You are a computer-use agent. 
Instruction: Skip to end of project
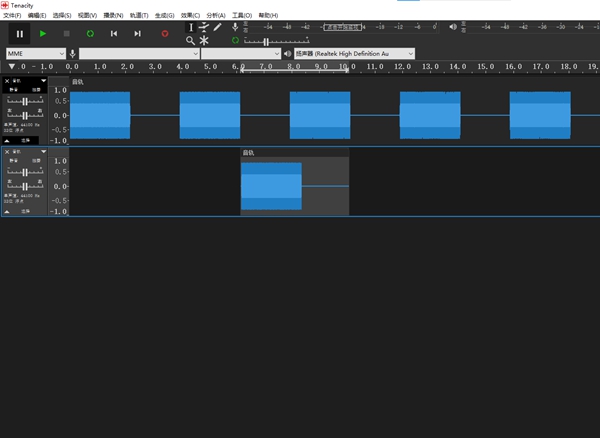point(137,34)
